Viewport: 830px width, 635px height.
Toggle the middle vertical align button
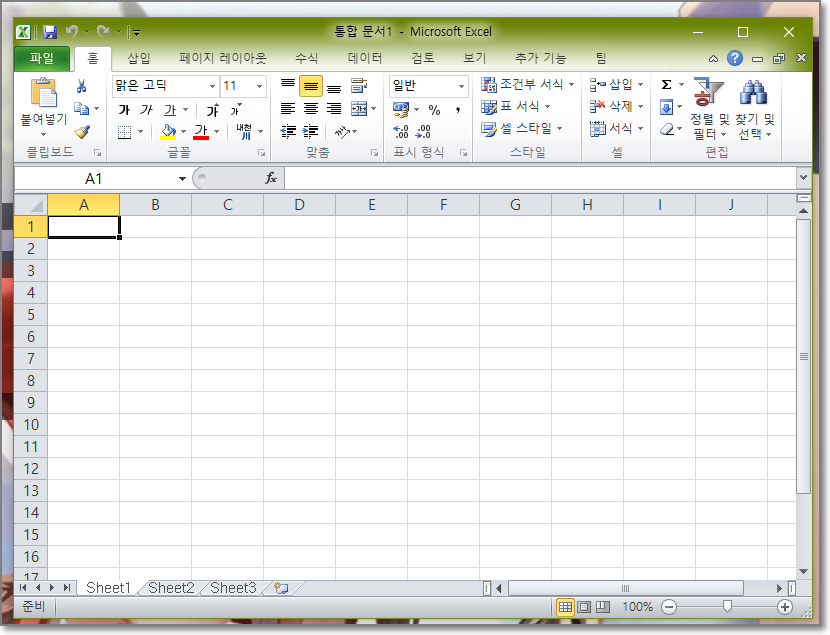(311, 87)
